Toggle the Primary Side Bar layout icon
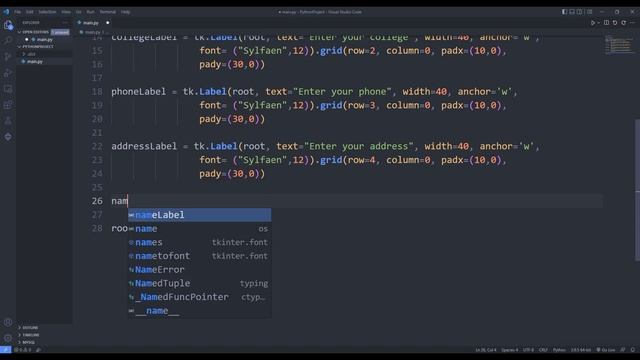640x360 pixels. pyautogui.click(x=564, y=12)
